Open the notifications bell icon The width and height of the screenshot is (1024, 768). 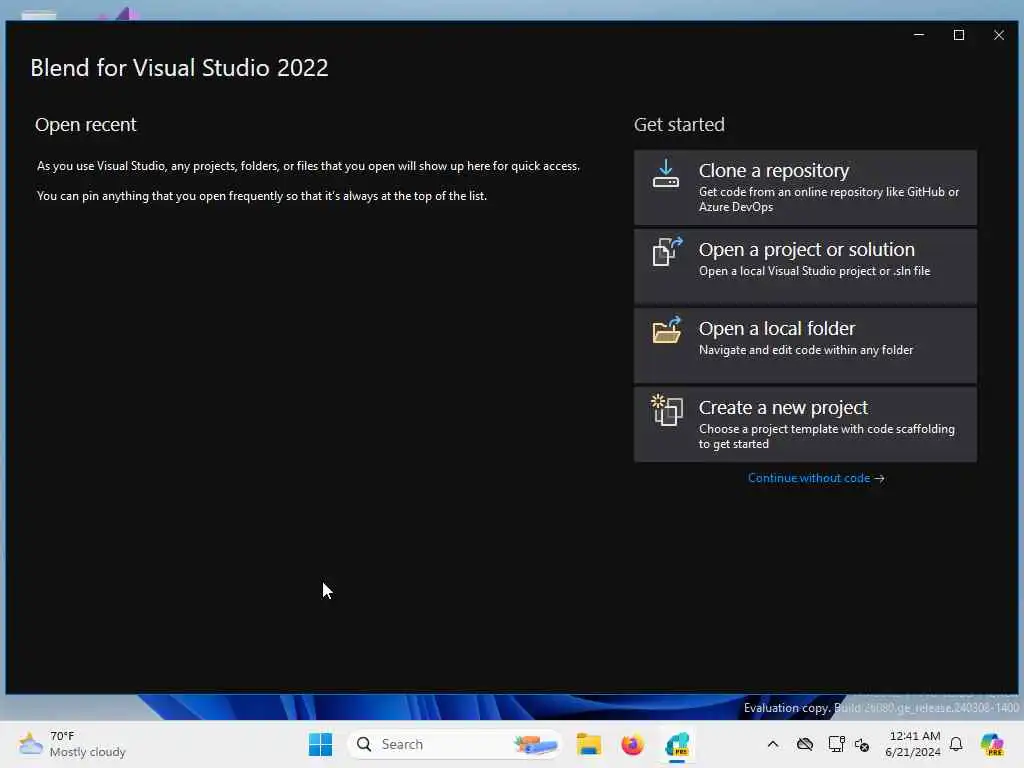(x=956, y=744)
